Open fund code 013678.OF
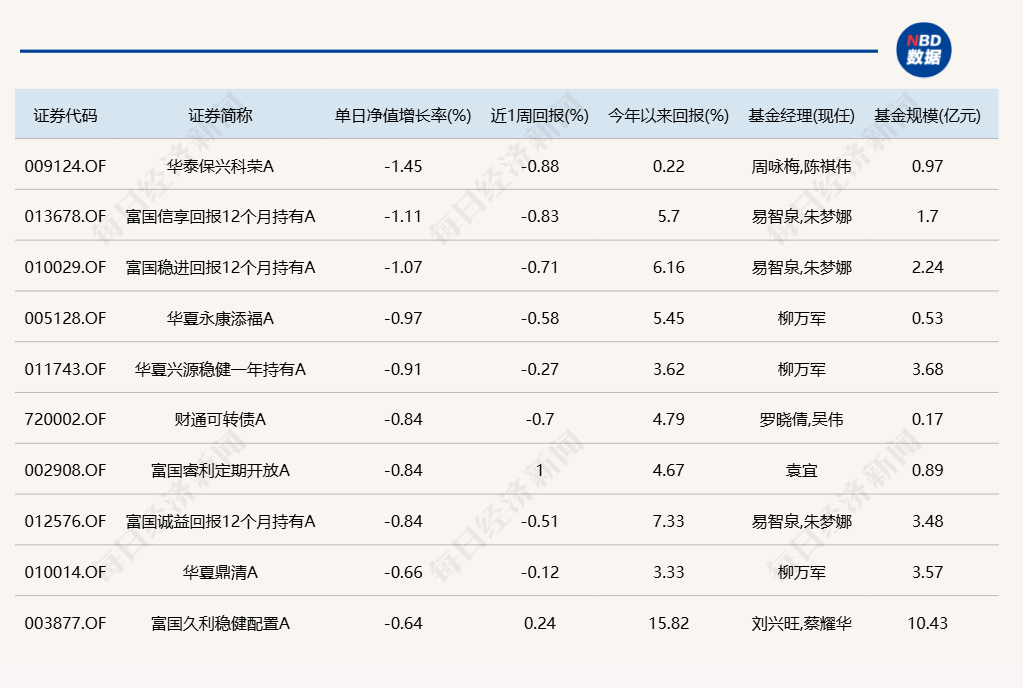 [65, 216]
